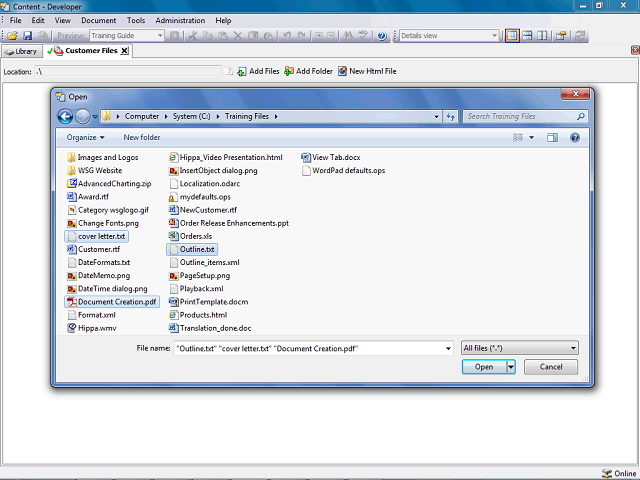
Task: Click the Open button's split arrow
Action: (x=511, y=367)
